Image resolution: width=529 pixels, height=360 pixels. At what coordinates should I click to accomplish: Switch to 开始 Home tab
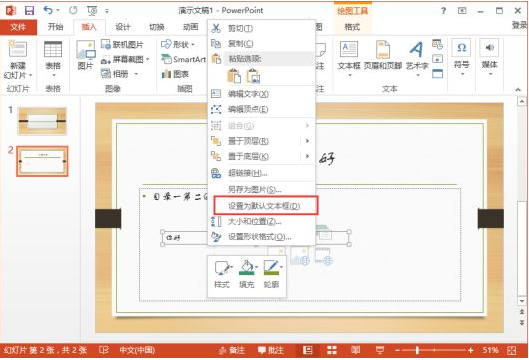tap(55, 27)
